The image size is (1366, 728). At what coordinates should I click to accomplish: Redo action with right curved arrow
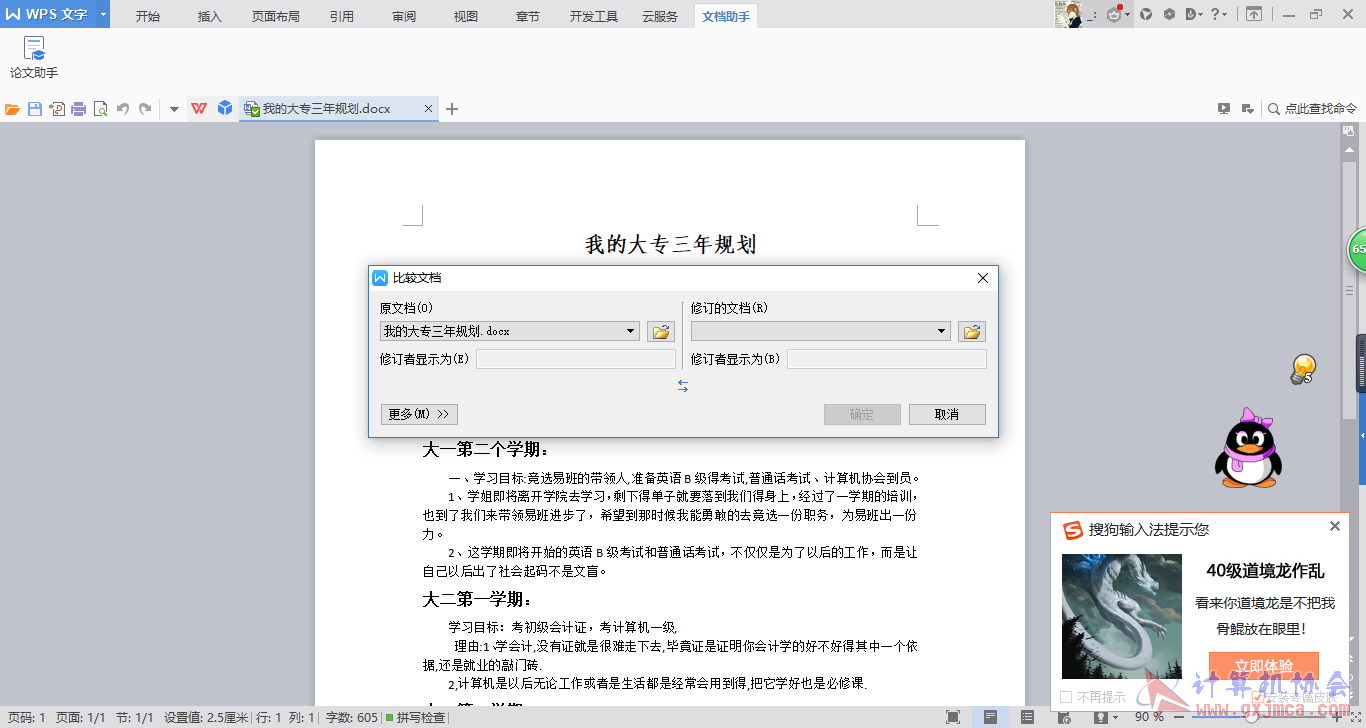[x=145, y=109]
